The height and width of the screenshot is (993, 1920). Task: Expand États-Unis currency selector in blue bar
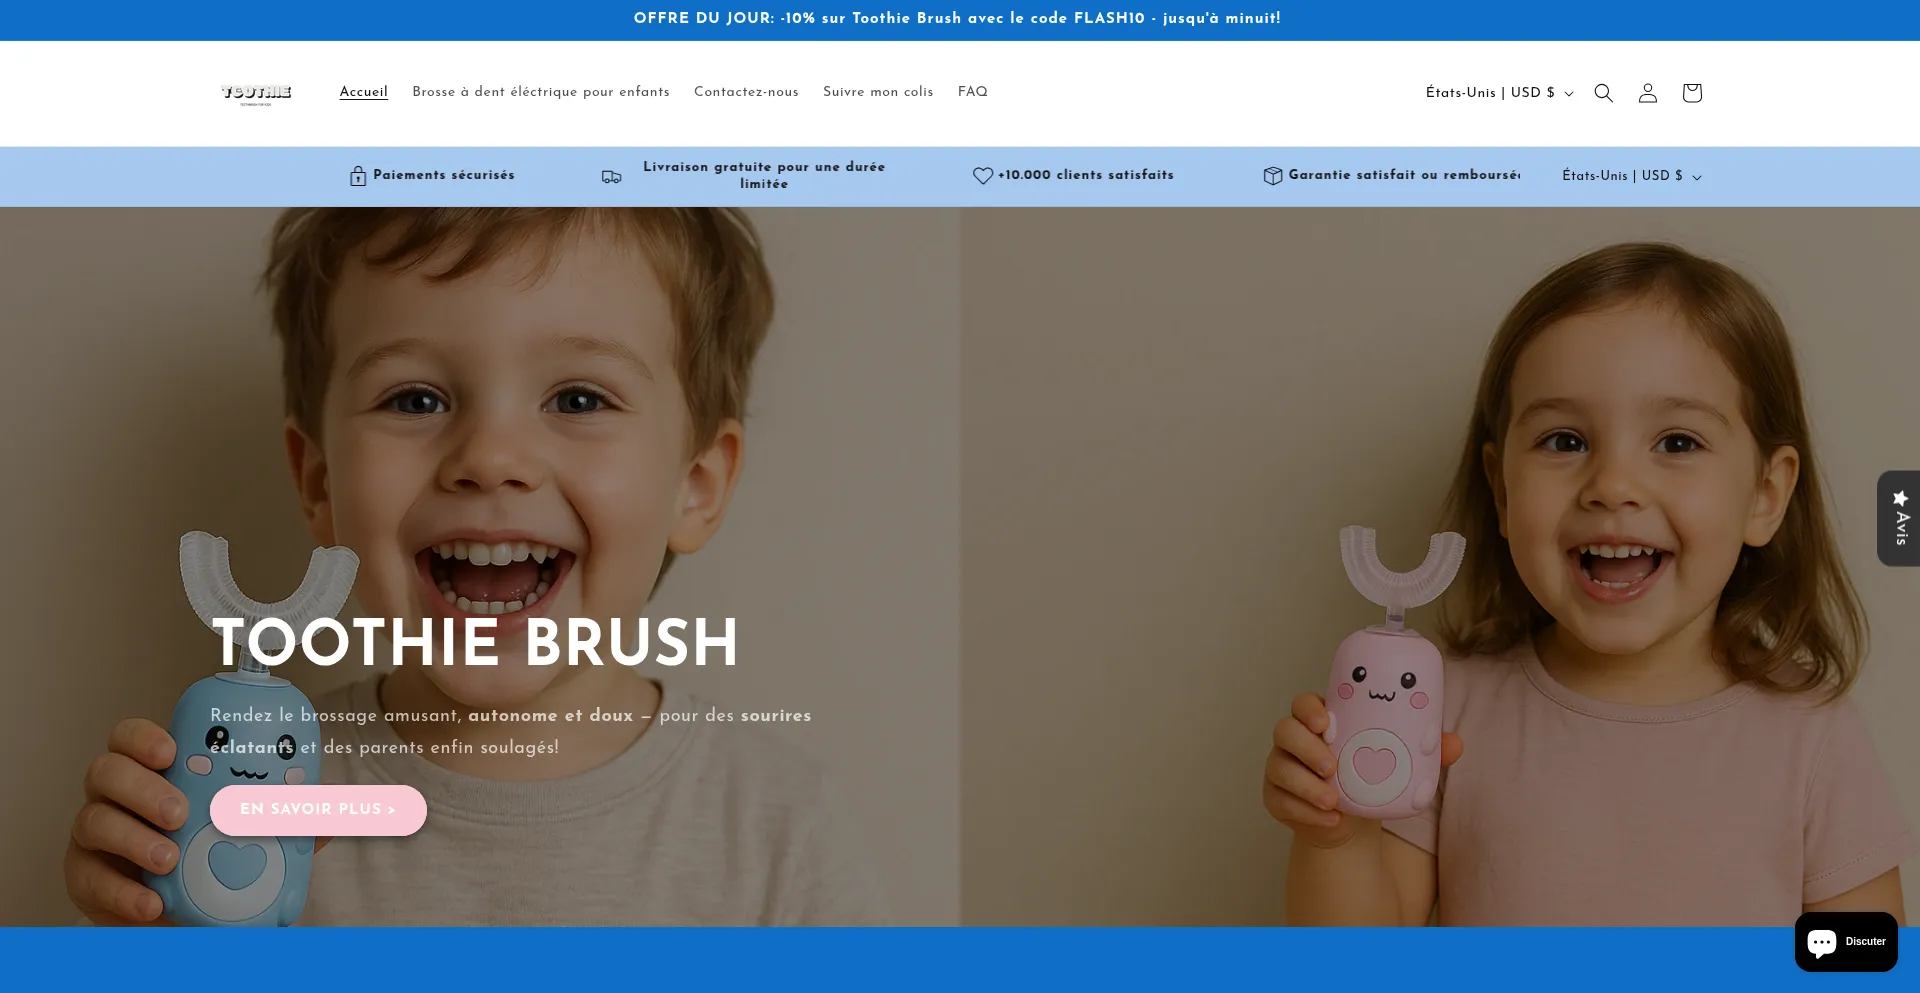(x=1631, y=176)
